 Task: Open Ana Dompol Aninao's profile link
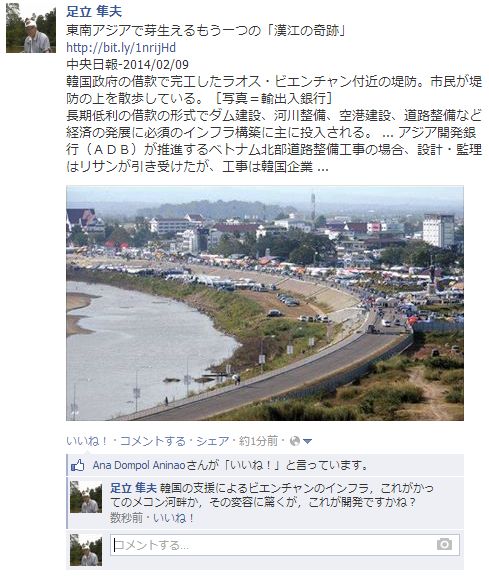pyautogui.click(x=139, y=465)
